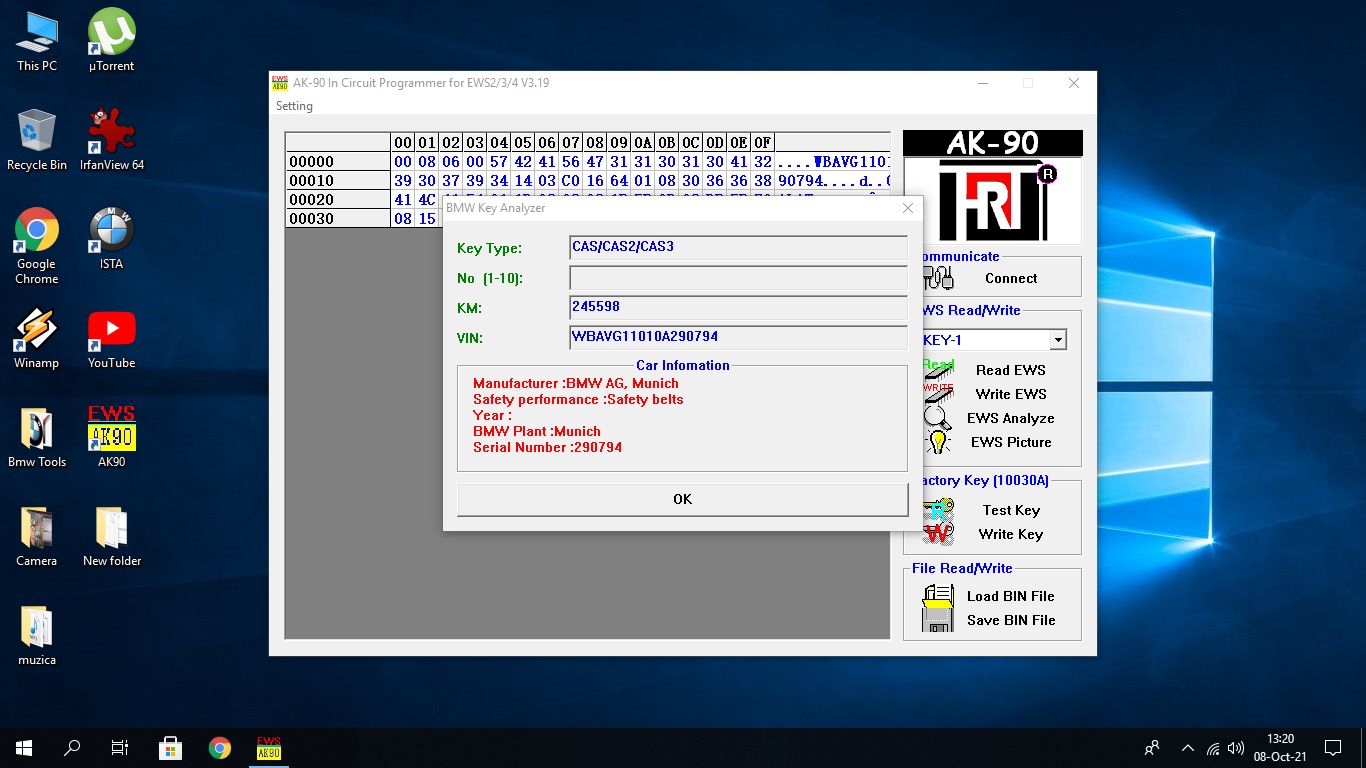Viewport: 1366px width, 768px height.
Task: Select Bmw Tools folder icon
Action: (x=37, y=437)
